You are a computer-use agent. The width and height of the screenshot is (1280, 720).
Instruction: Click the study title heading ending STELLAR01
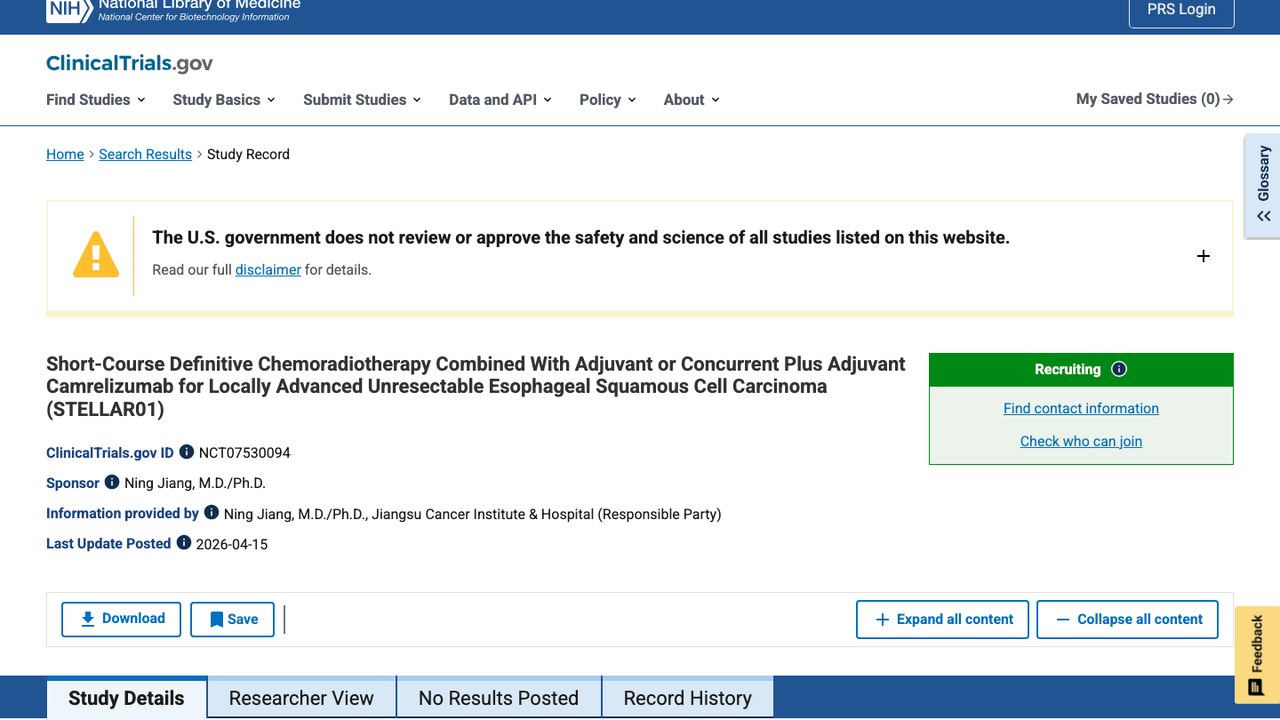(476, 386)
